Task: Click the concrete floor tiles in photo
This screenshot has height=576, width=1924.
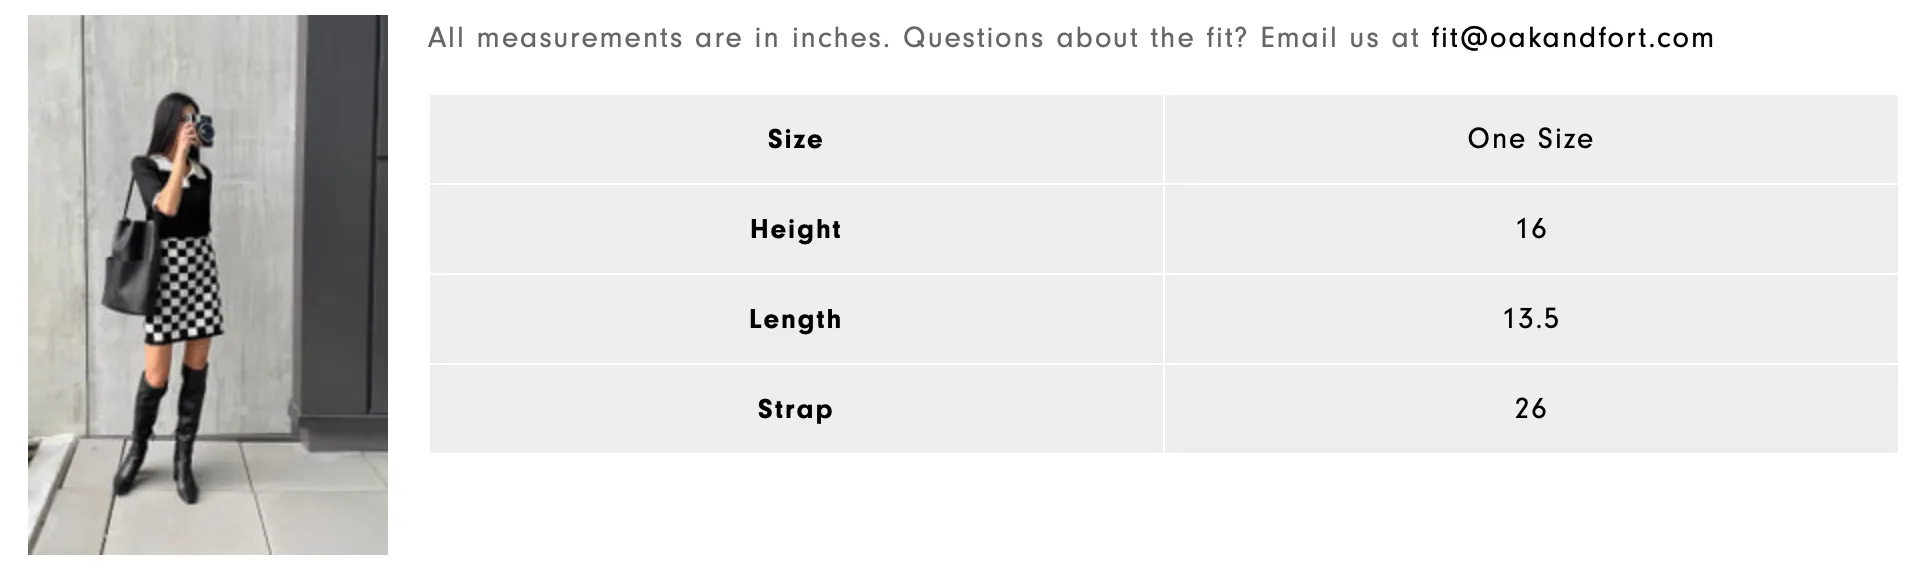Action: click(x=208, y=500)
